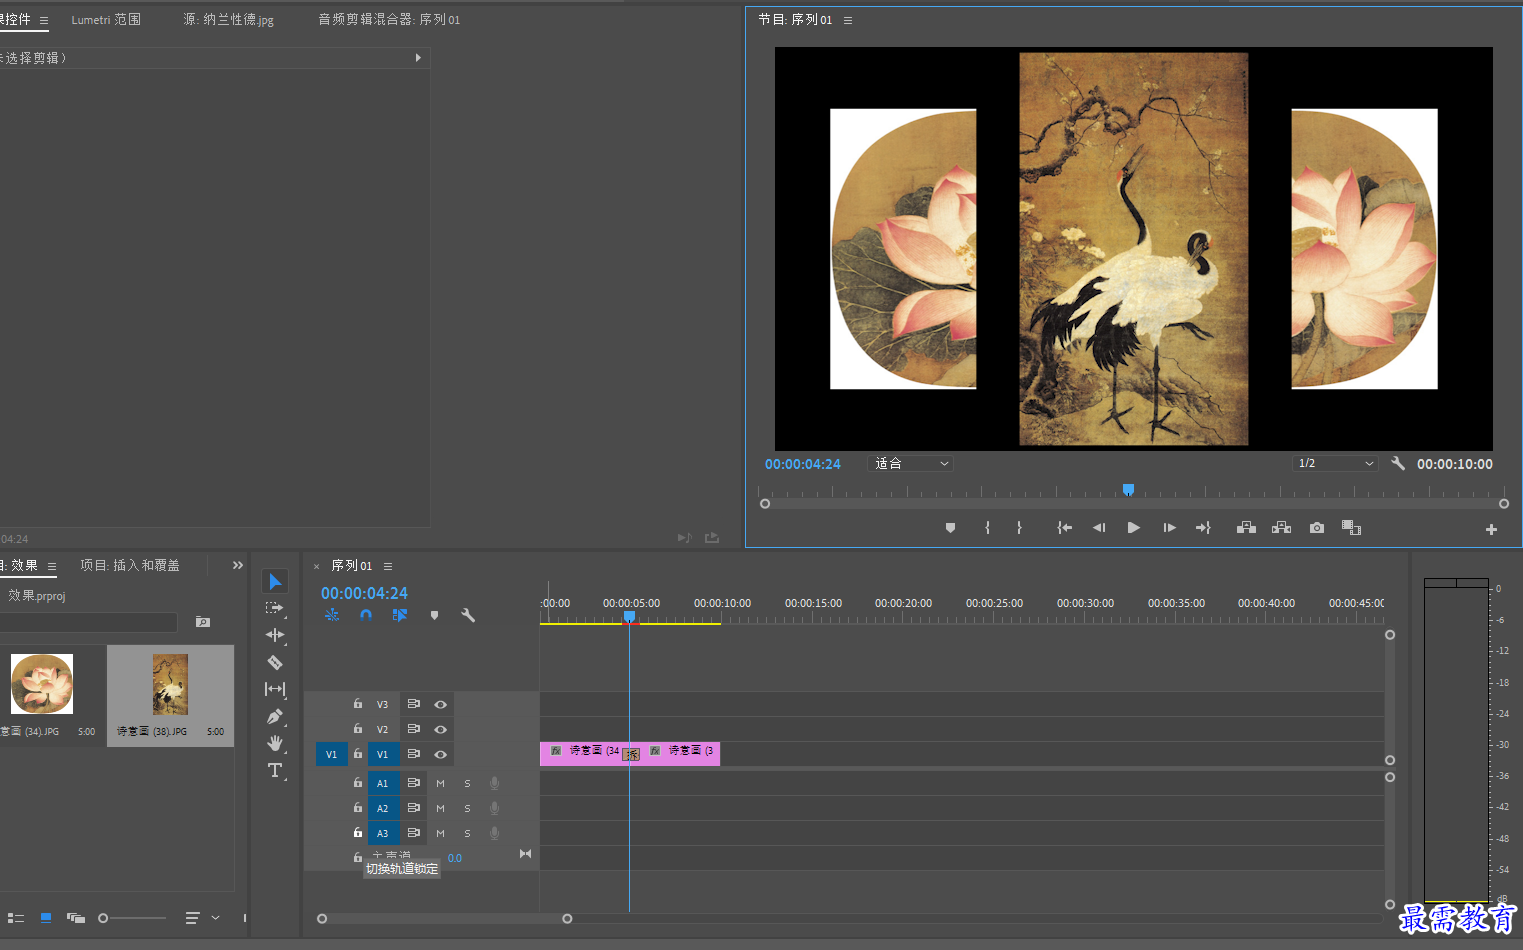Expand hidden panel tabs chevron
Viewport: 1523px width, 950px height.
pyautogui.click(x=237, y=565)
